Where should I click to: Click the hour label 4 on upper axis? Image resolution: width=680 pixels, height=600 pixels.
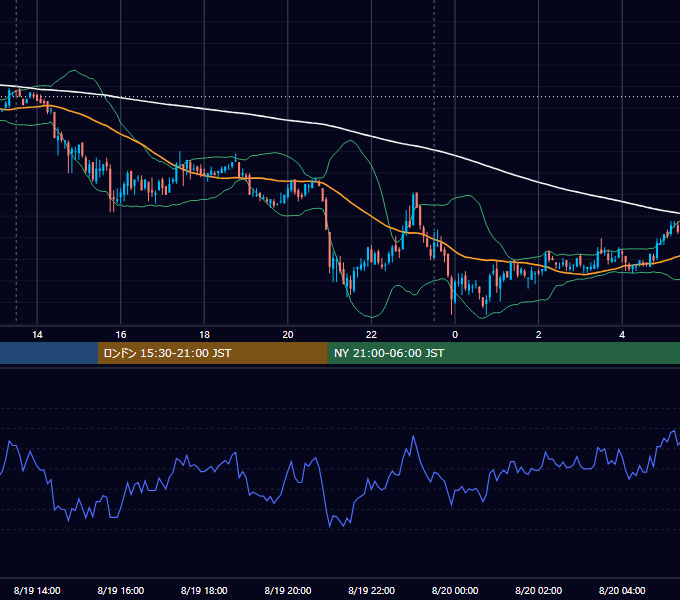tap(622, 335)
